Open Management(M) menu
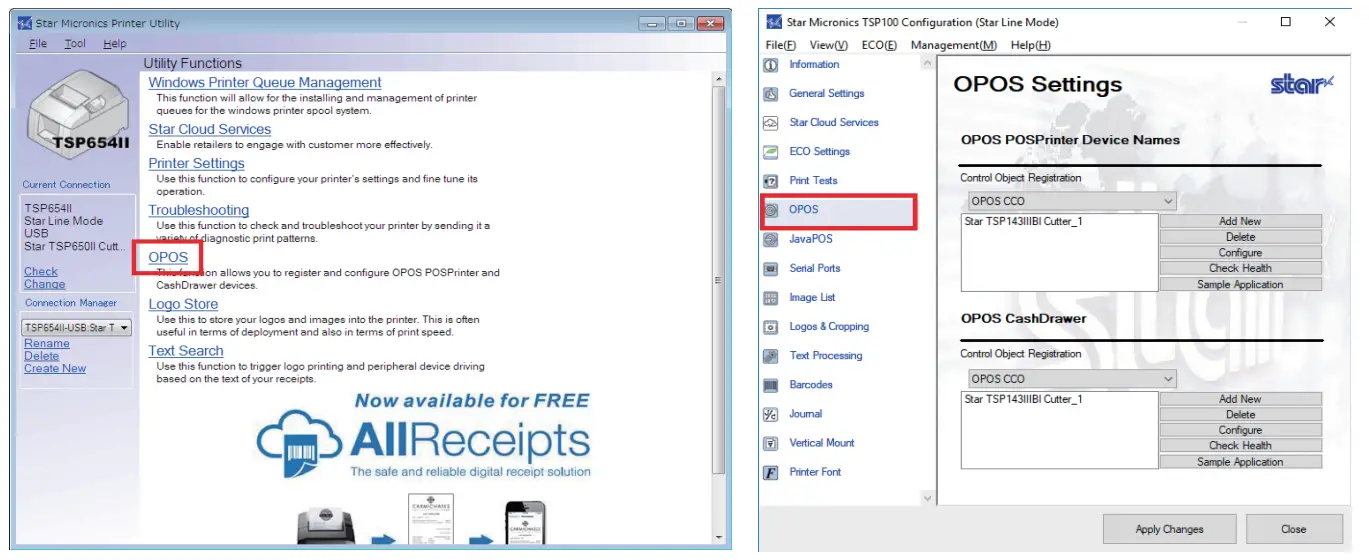 (x=954, y=45)
